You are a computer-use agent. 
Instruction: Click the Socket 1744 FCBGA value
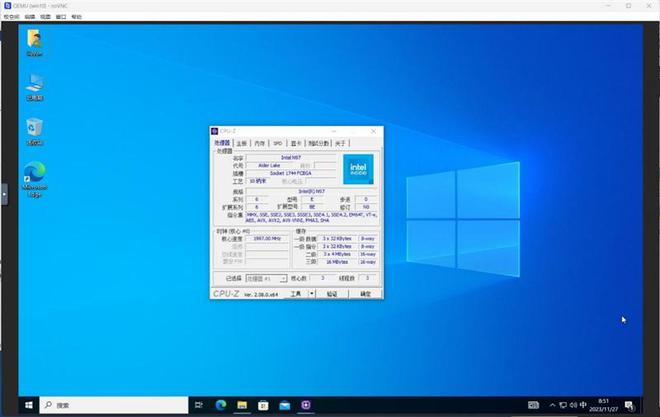pyautogui.click(x=291, y=173)
